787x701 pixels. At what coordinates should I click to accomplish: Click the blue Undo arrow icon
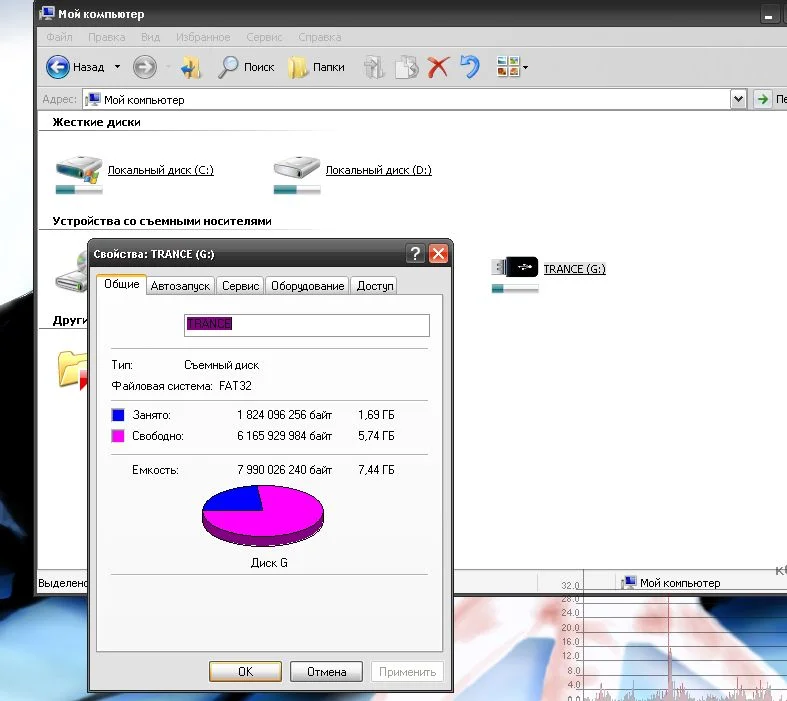click(x=470, y=67)
